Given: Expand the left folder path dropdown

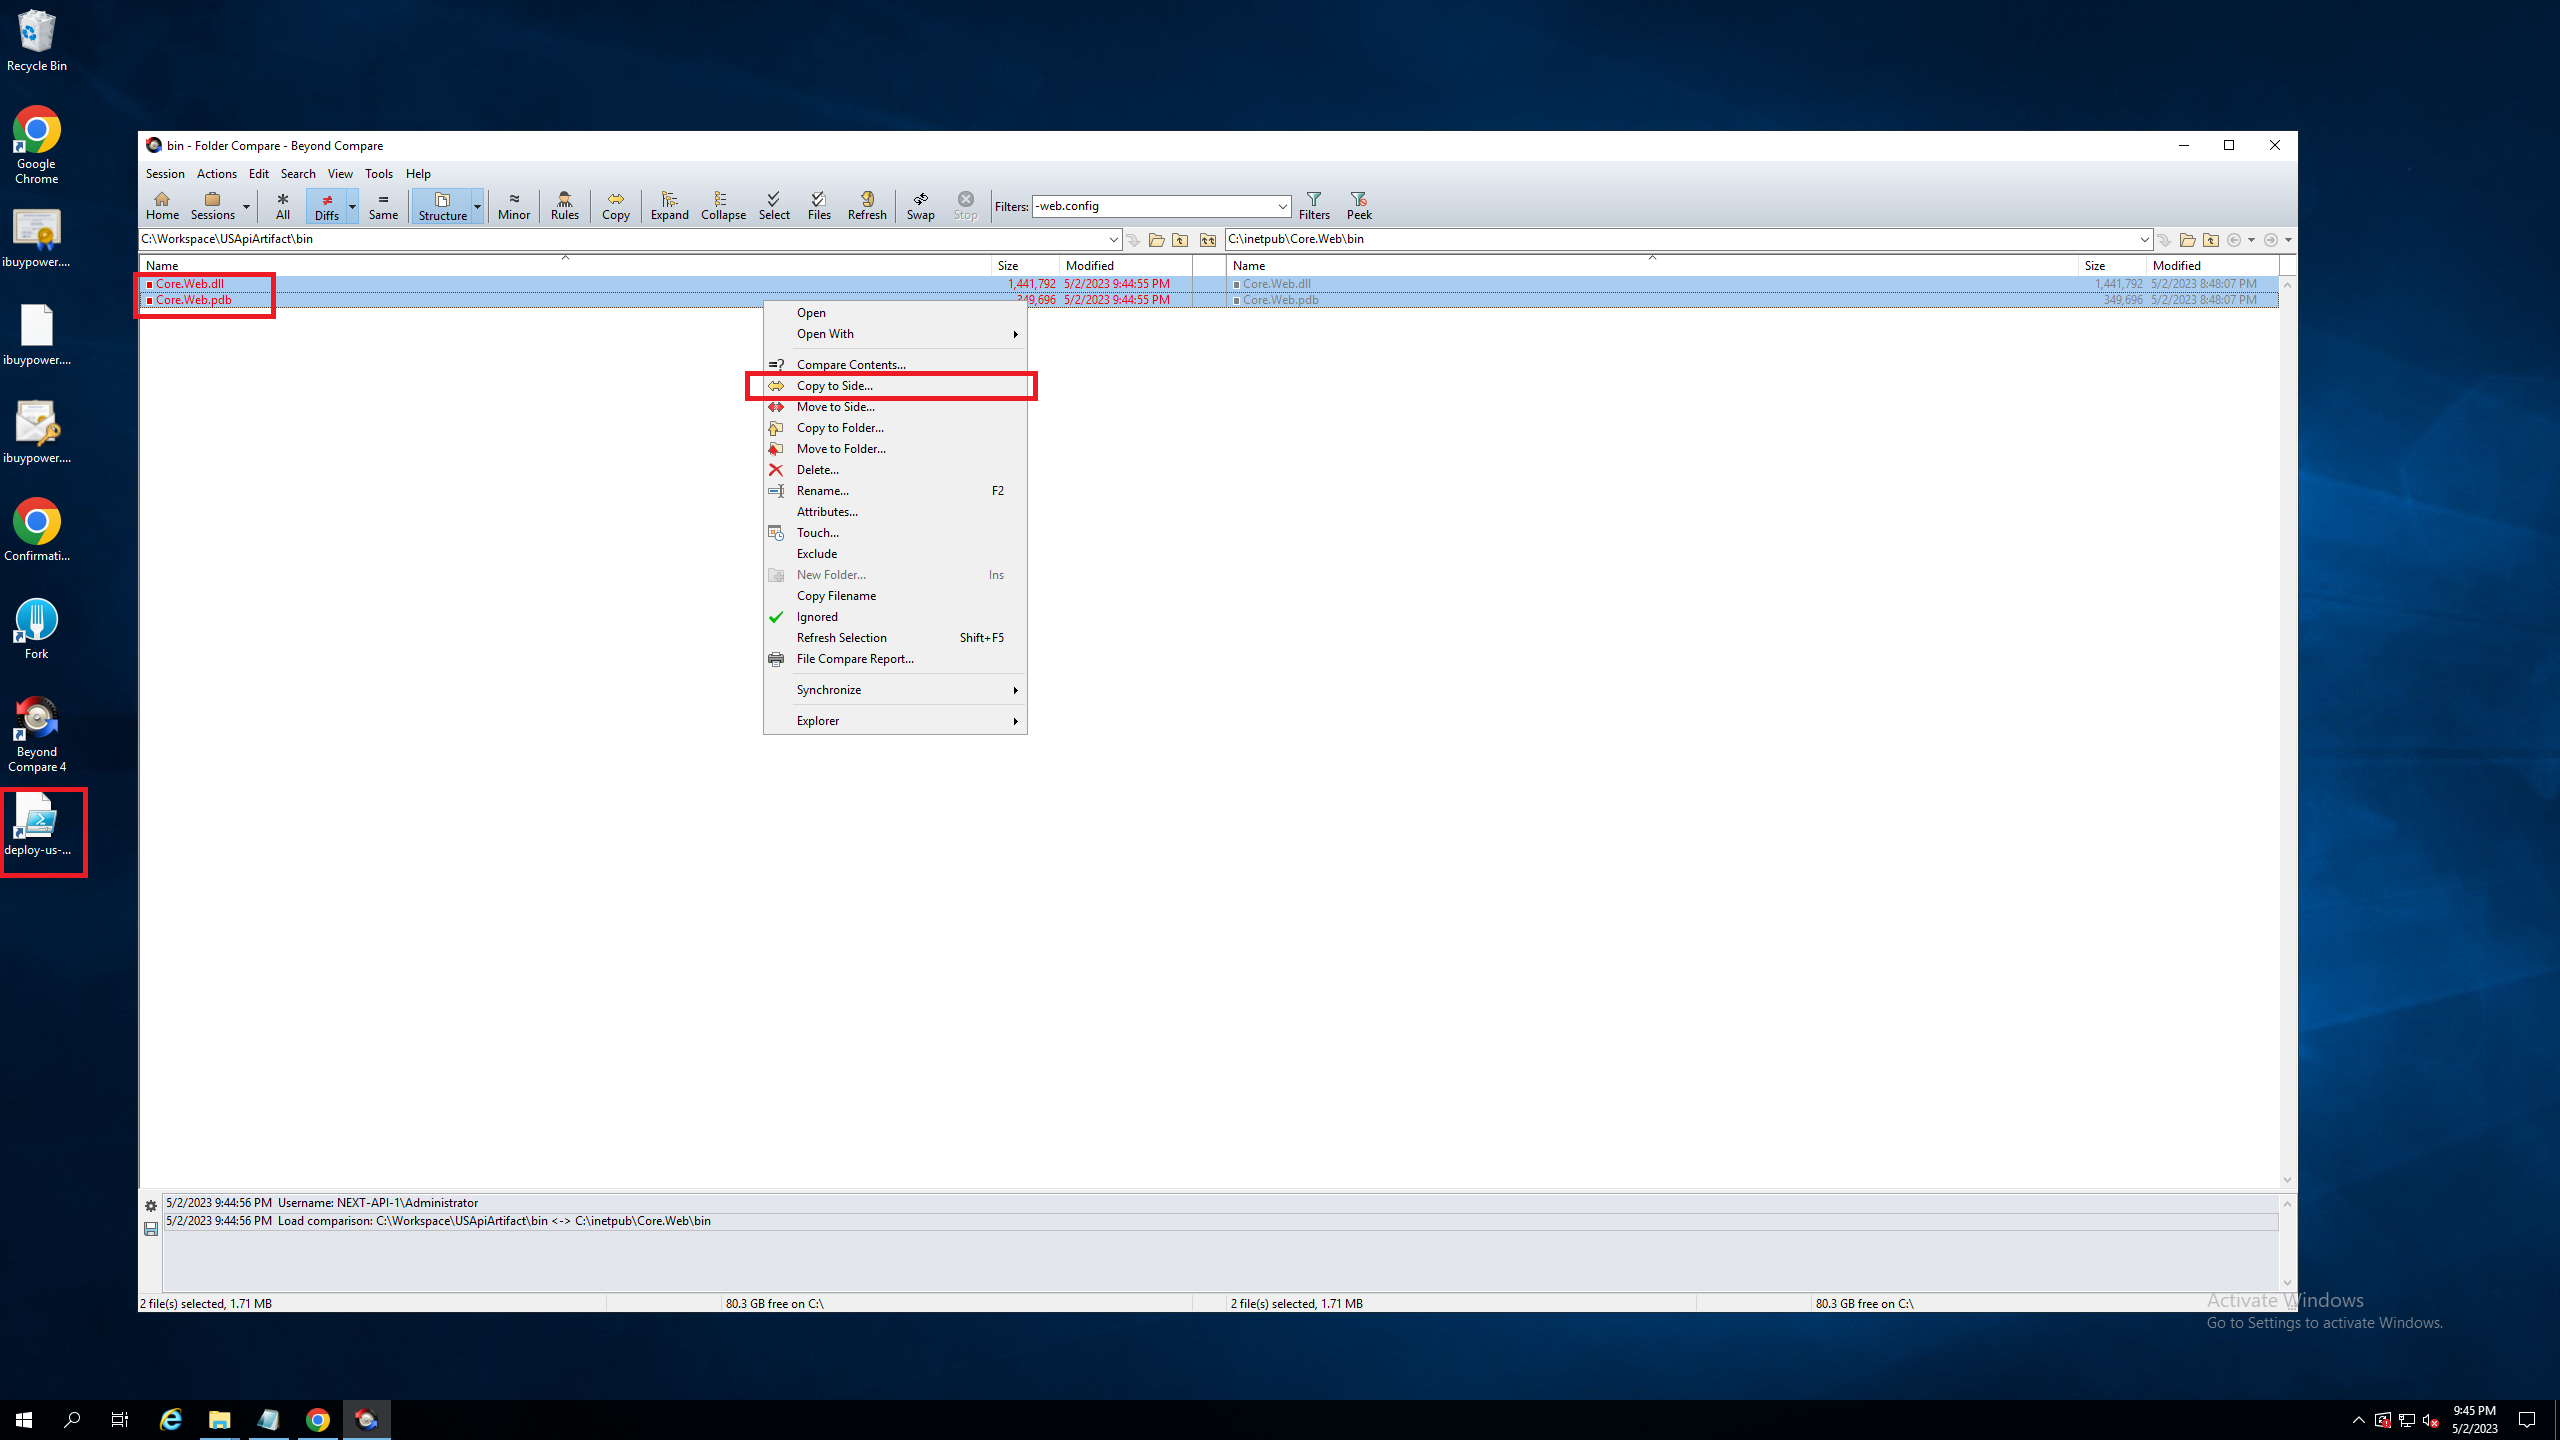Looking at the screenshot, I should (x=1113, y=240).
